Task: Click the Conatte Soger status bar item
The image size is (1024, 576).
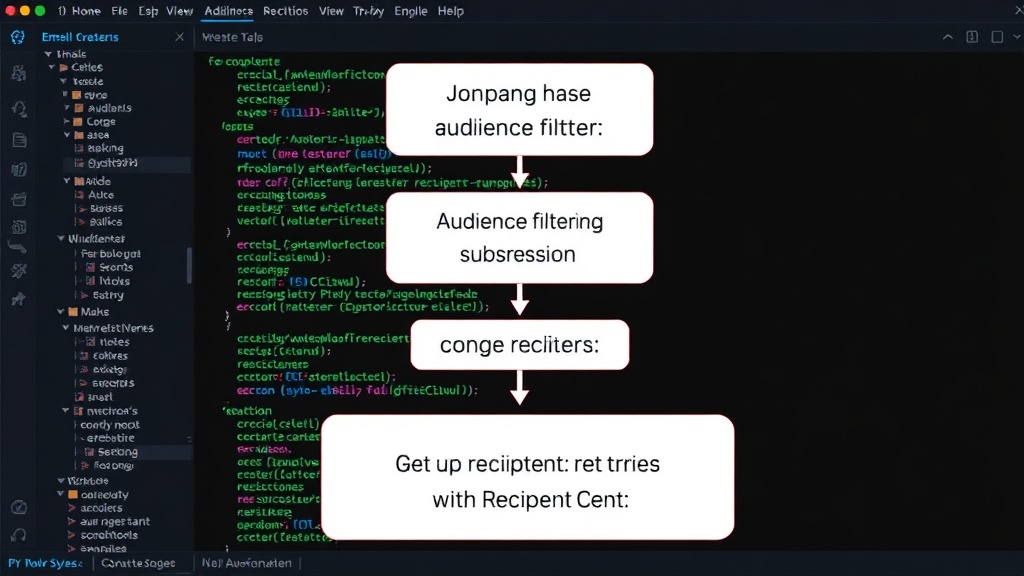Action: (x=138, y=563)
